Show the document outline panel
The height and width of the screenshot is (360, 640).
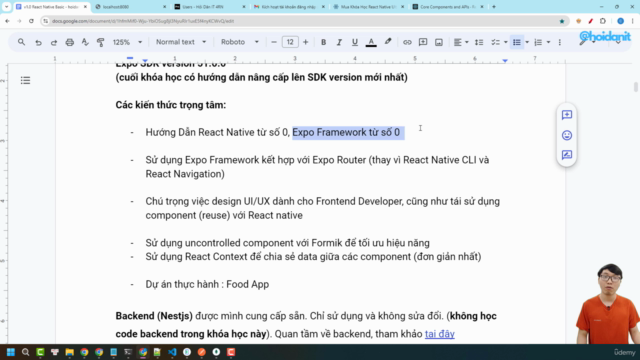tap(25, 80)
